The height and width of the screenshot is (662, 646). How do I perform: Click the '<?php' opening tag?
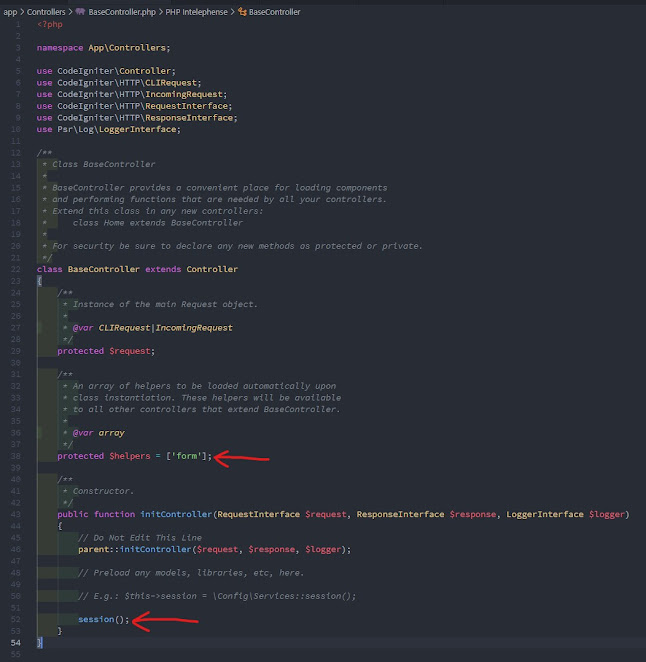(x=50, y=24)
